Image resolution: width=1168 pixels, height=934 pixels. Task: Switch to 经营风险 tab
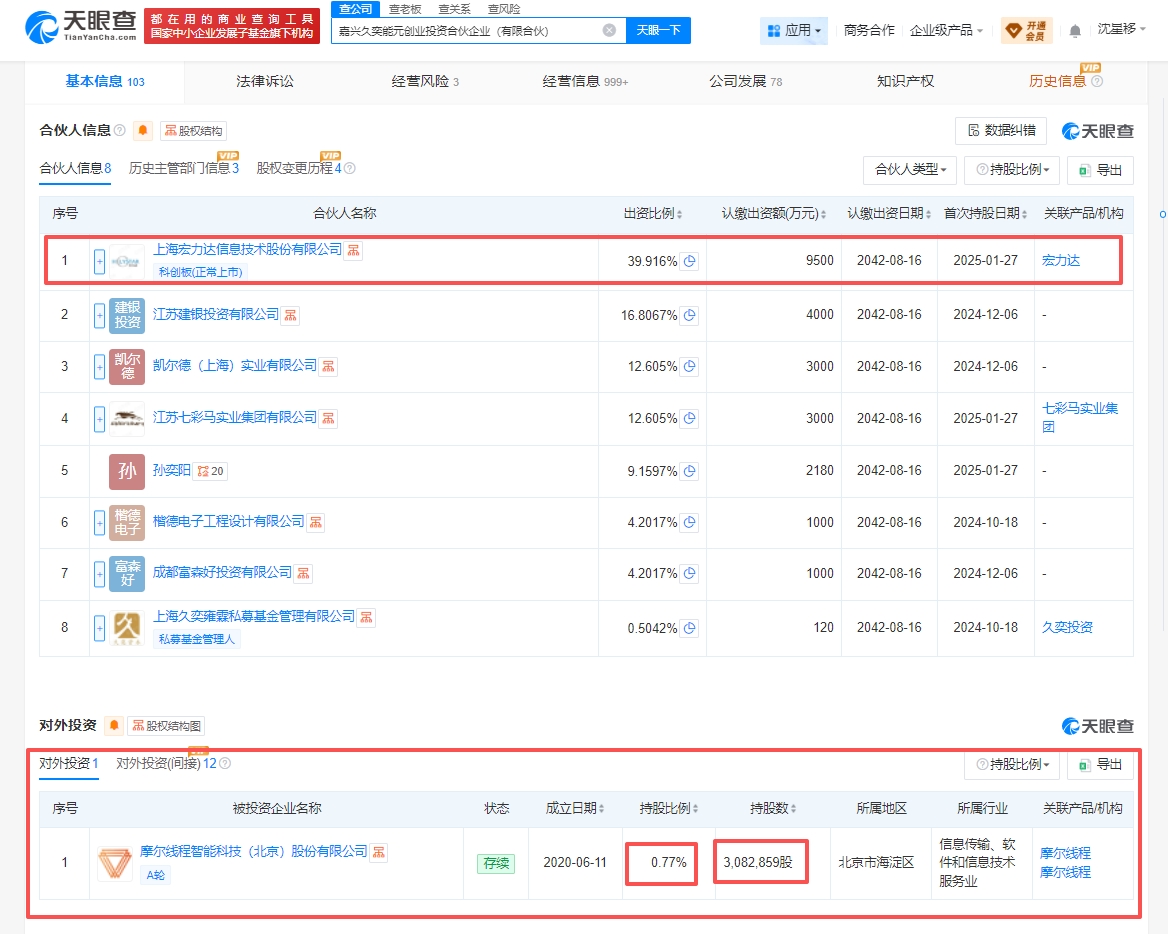425,81
